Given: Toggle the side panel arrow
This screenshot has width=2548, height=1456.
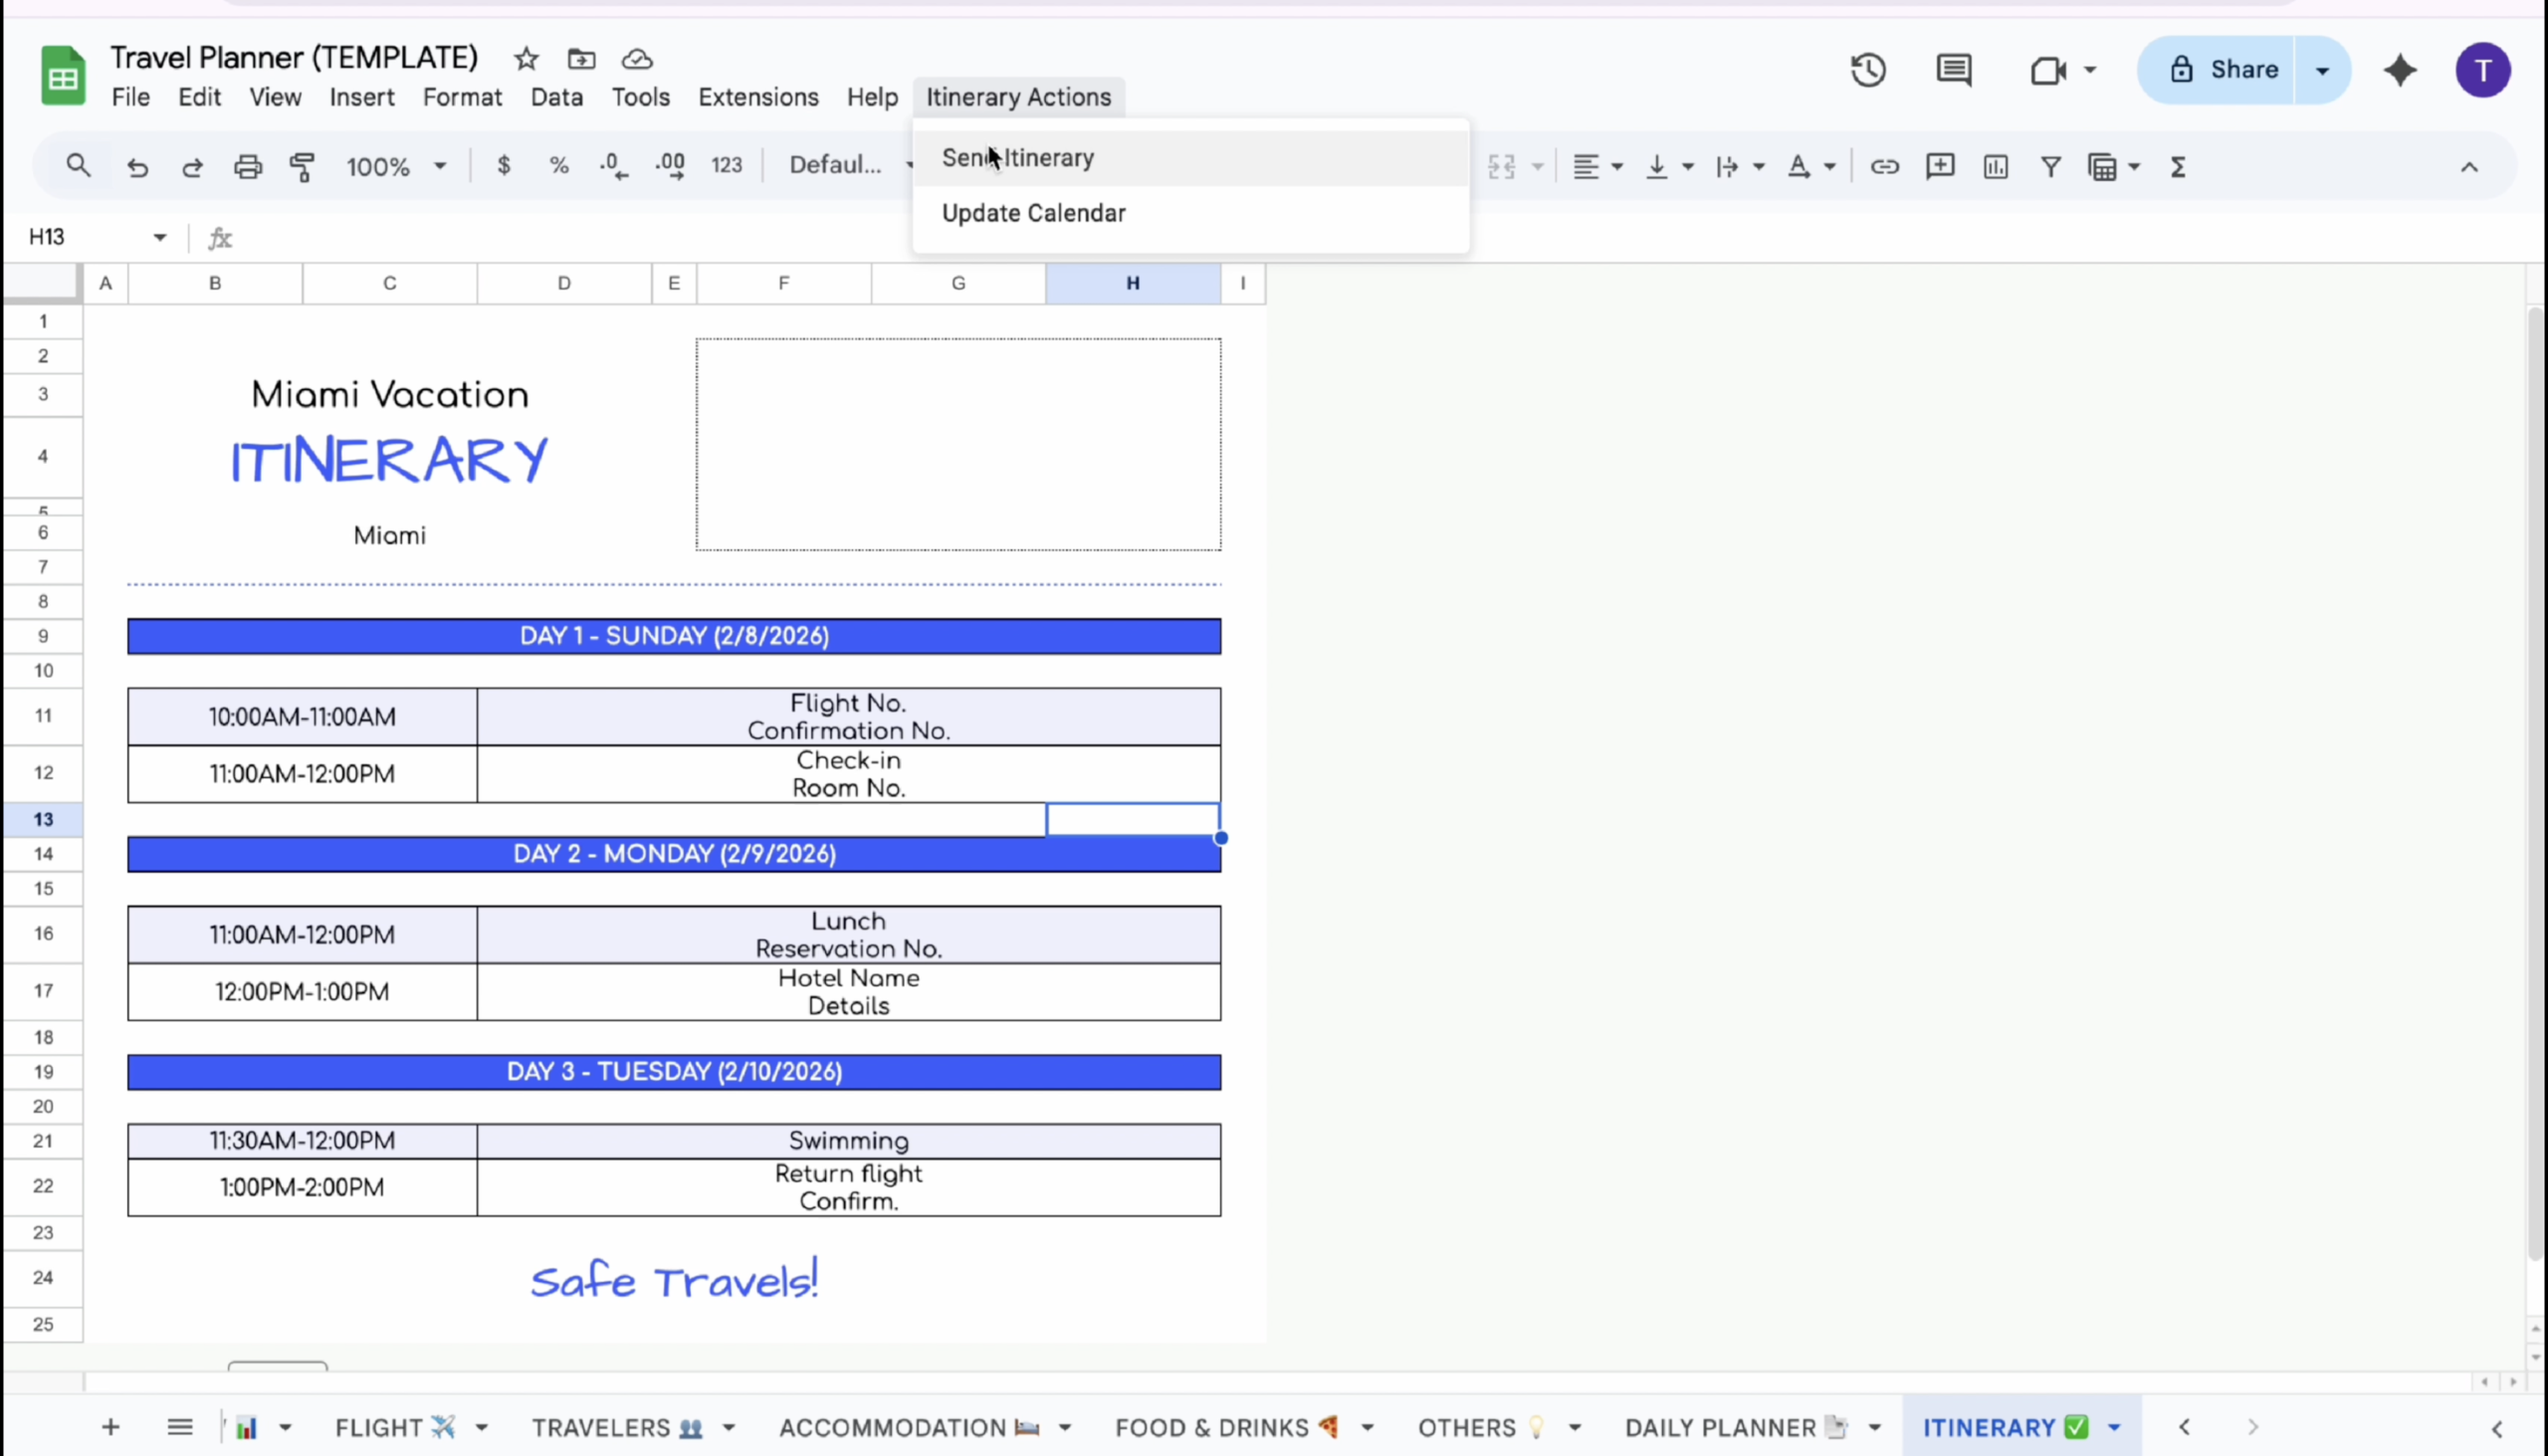Looking at the screenshot, I should (x=2496, y=1428).
